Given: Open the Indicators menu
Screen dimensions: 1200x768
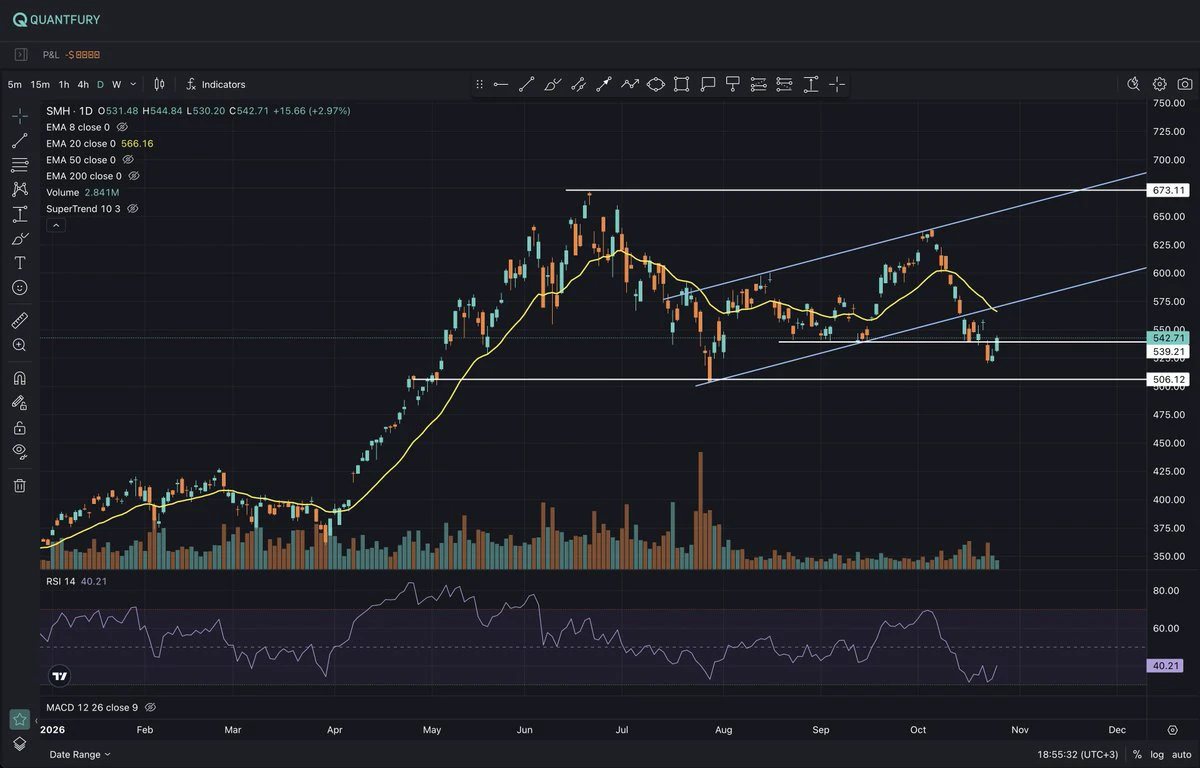Looking at the screenshot, I should (x=215, y=85).
